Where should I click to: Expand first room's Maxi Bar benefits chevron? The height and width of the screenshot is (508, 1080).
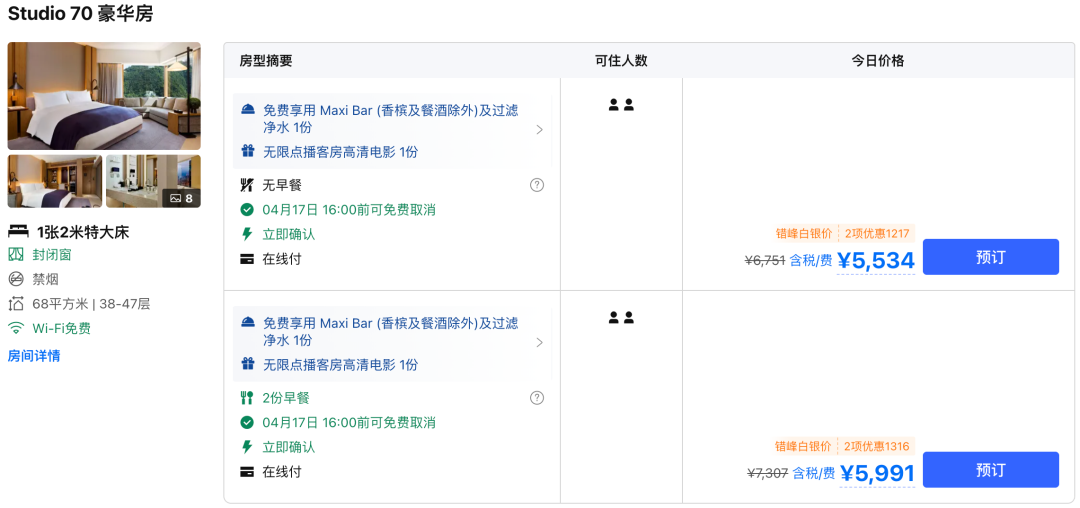[x=540, y=130]
